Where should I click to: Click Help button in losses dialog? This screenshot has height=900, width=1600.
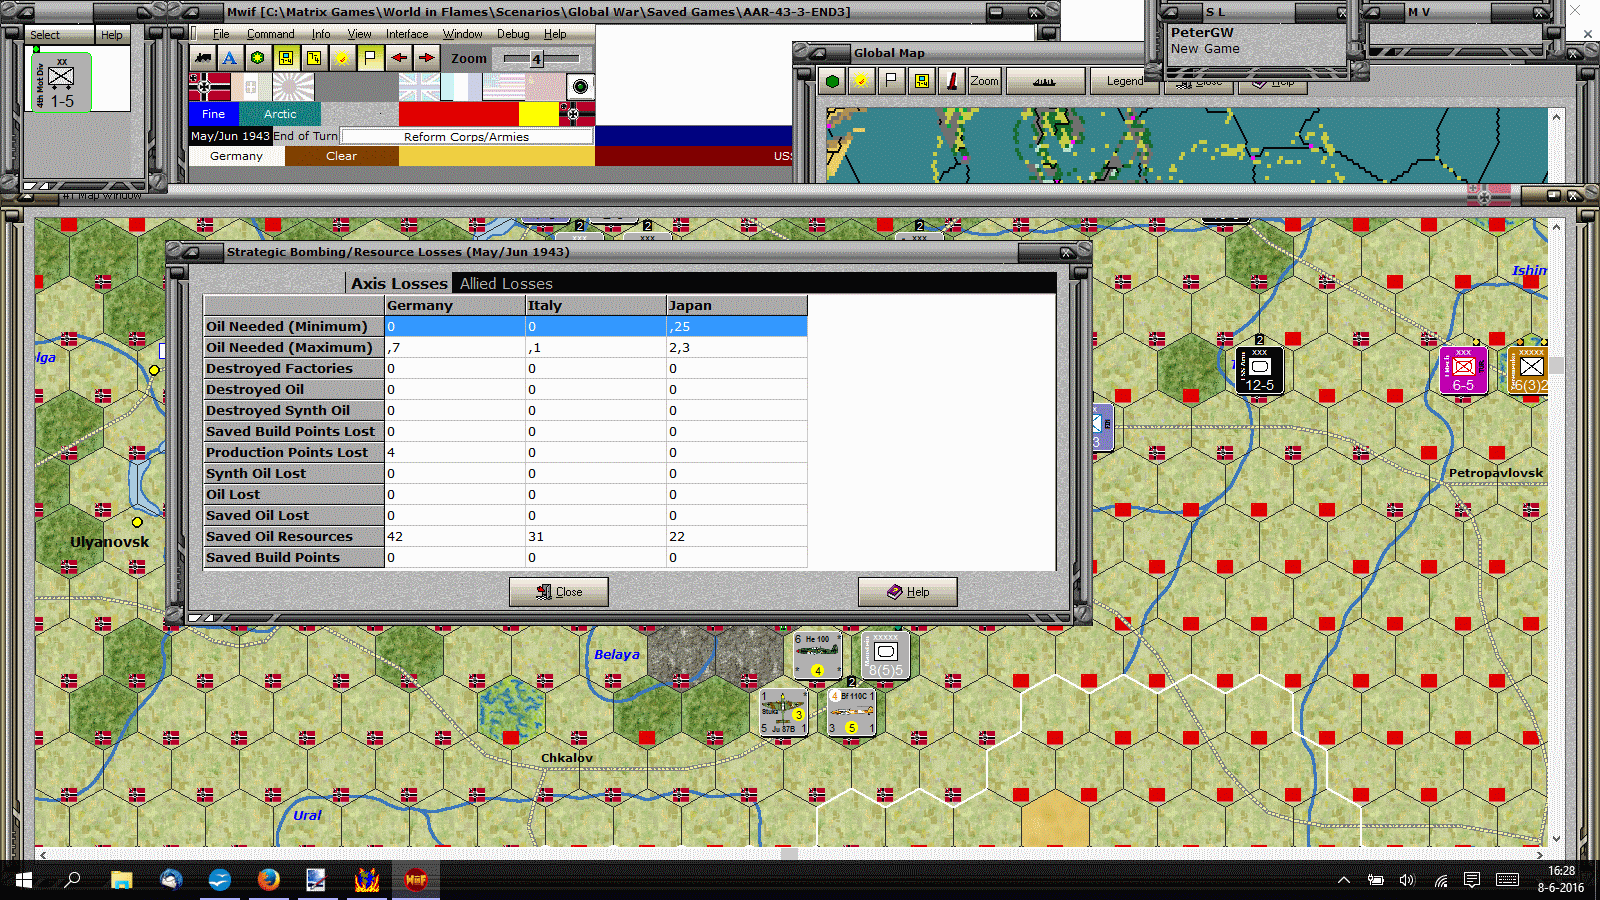pos(908,592)
